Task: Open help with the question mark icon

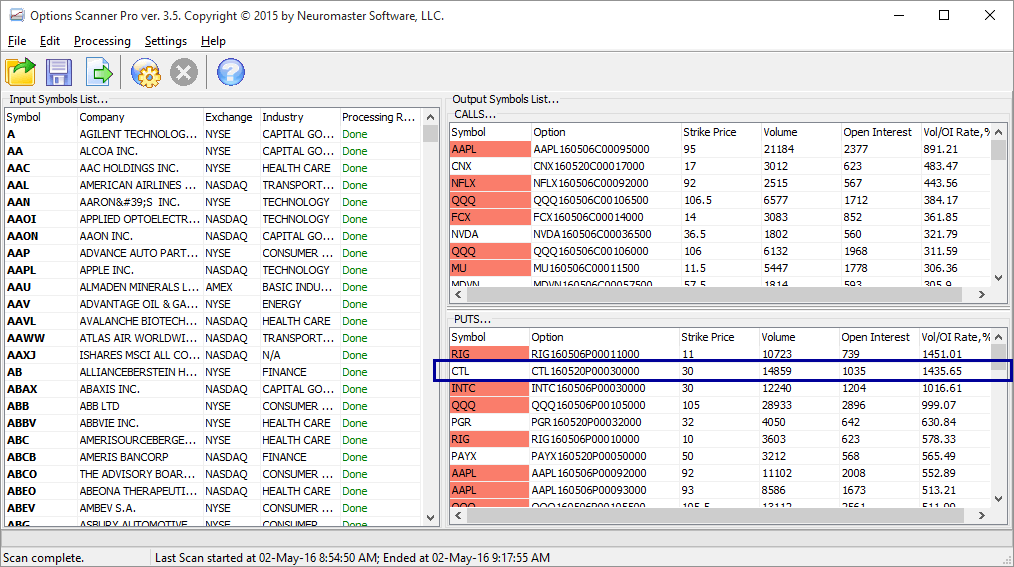Action: pyautogui.click(x=230, y=72)
